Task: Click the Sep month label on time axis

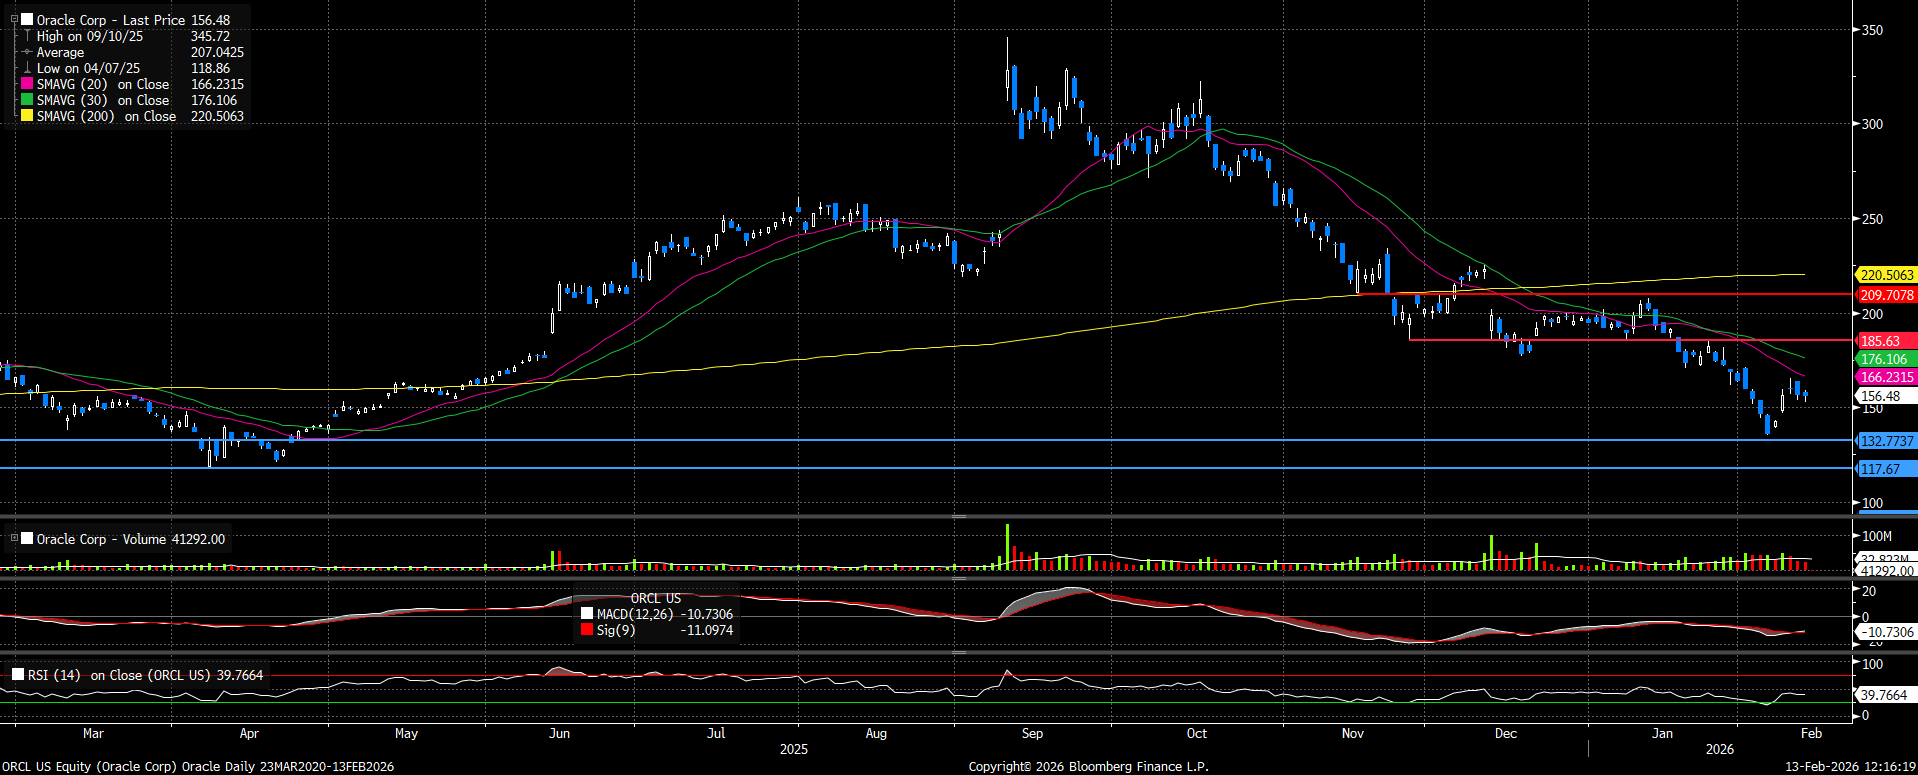Action: click(1032, 733)
